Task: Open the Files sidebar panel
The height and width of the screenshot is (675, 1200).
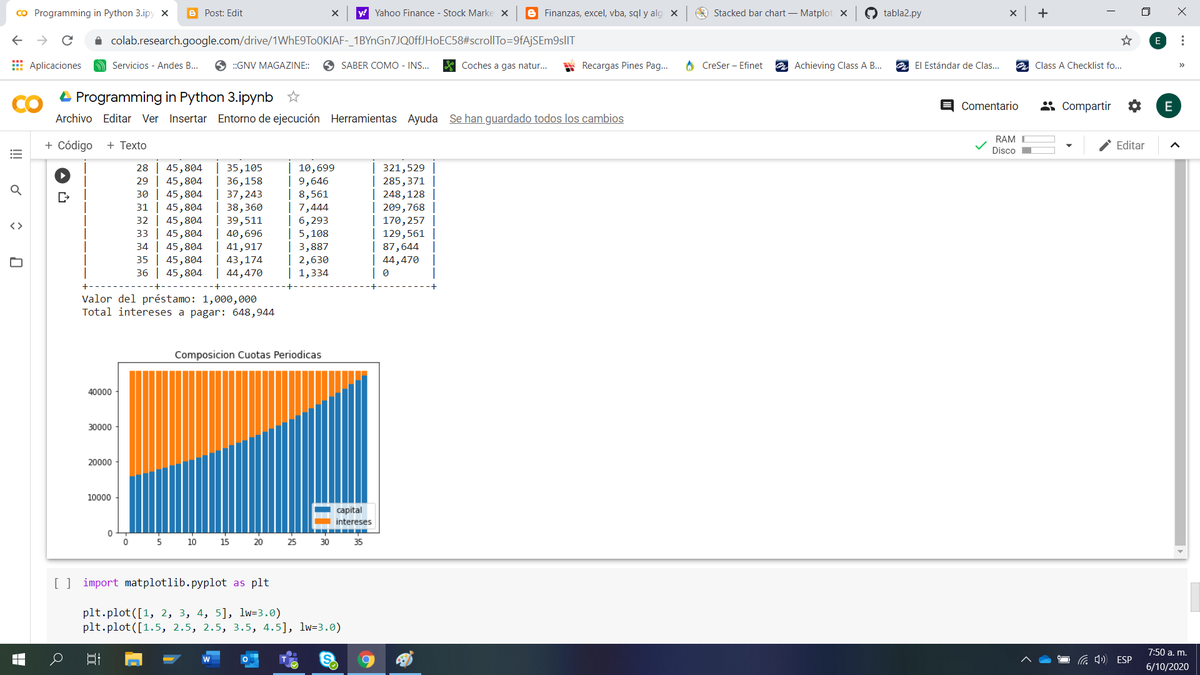Action: [16, 264]
